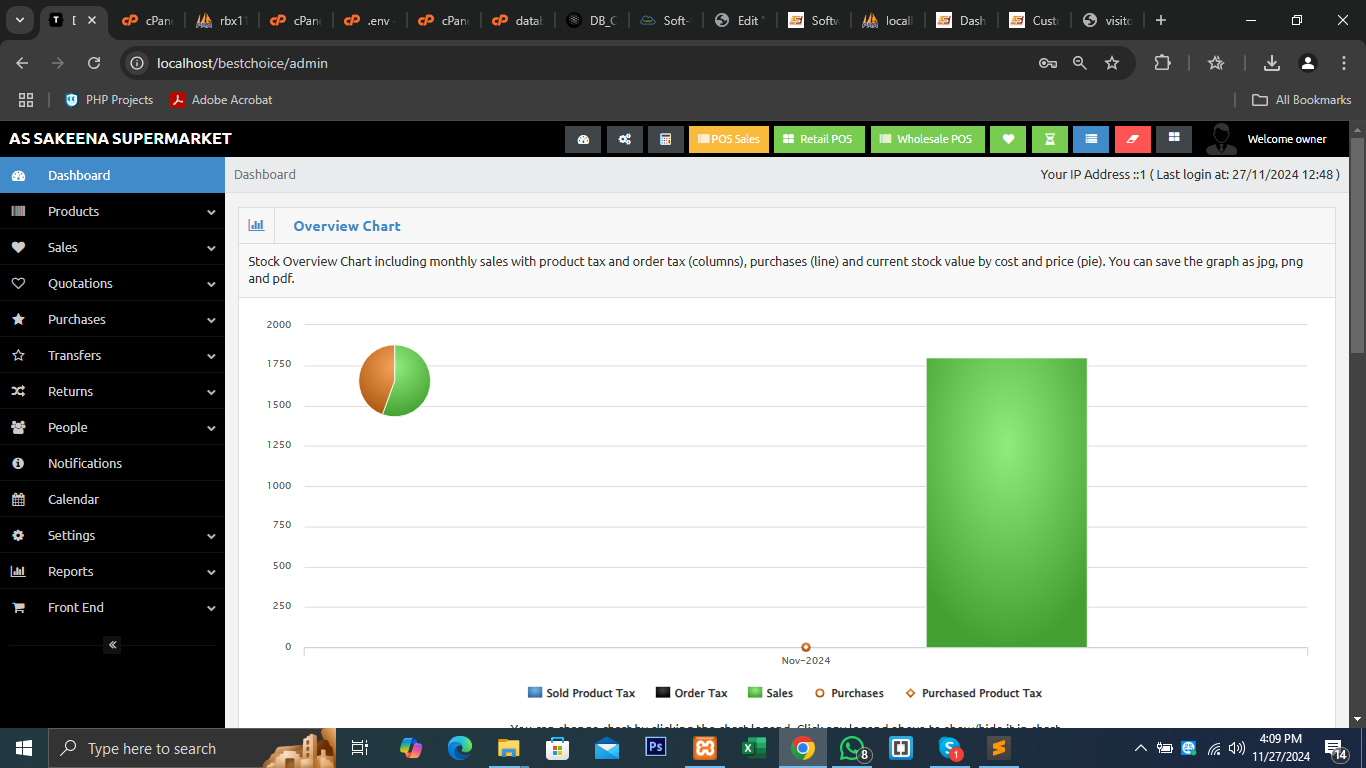Click the blue list icon button
Viewport: 1366px width, 768px height.
tap(1091, 139)
